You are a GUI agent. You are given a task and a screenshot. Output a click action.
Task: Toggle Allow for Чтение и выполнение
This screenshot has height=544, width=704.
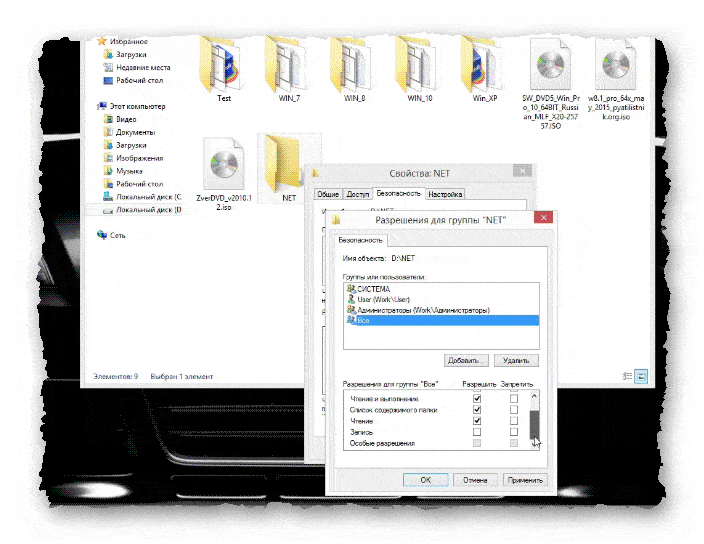[477, 399]
